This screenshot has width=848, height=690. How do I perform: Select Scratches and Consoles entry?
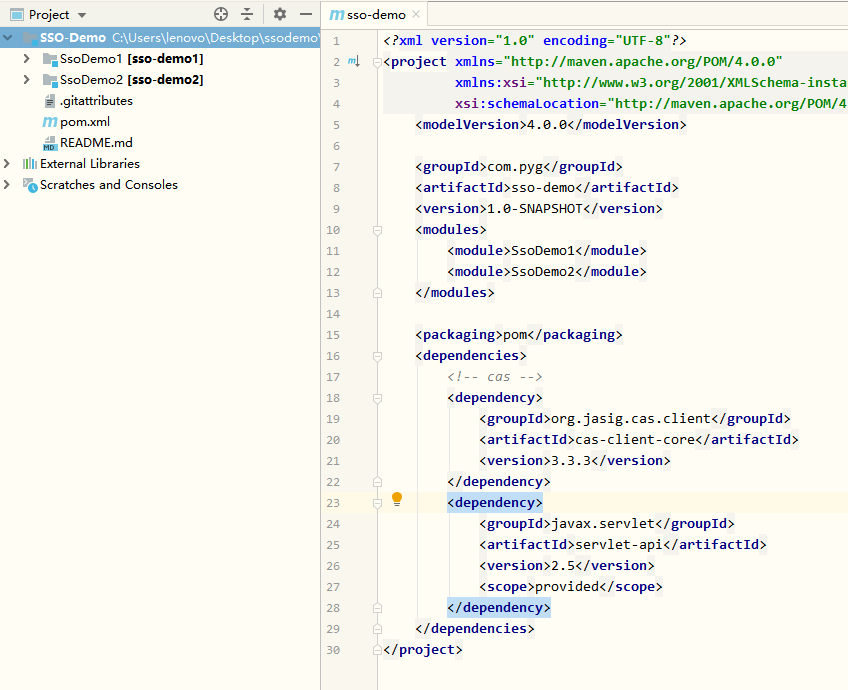[109, 184]
